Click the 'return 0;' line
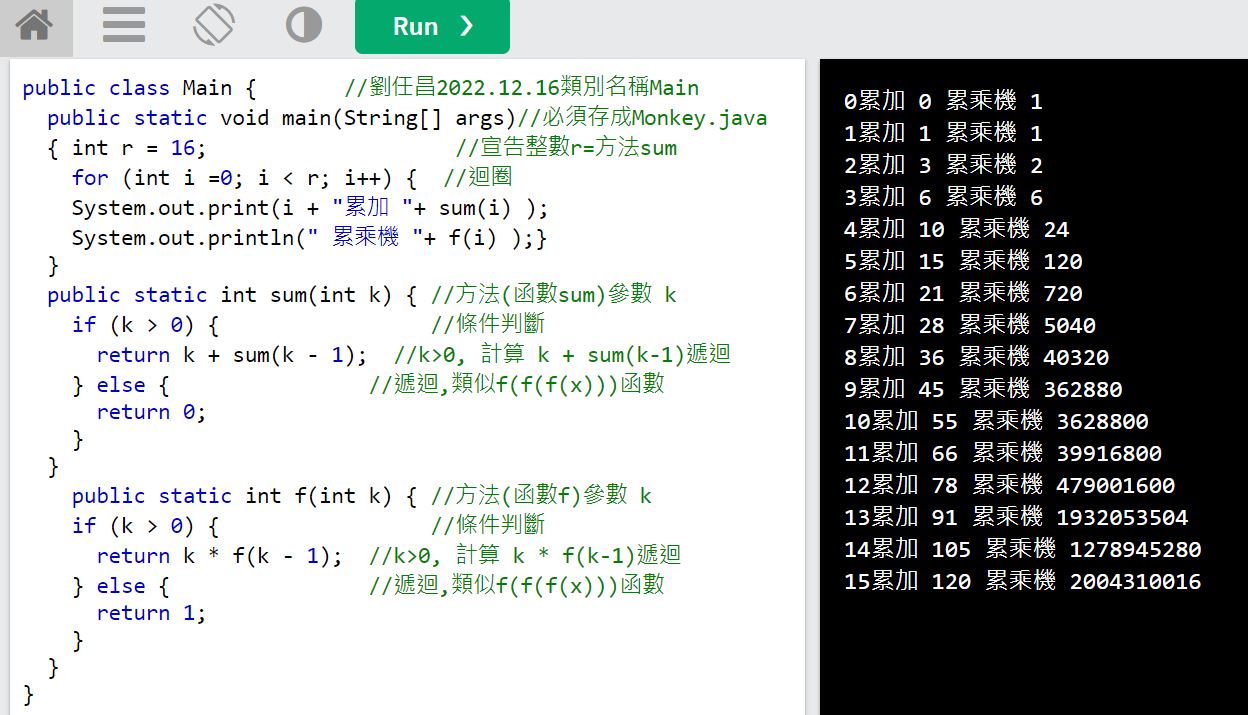This screenshot has height=715, width=1248. coord(151,412)
